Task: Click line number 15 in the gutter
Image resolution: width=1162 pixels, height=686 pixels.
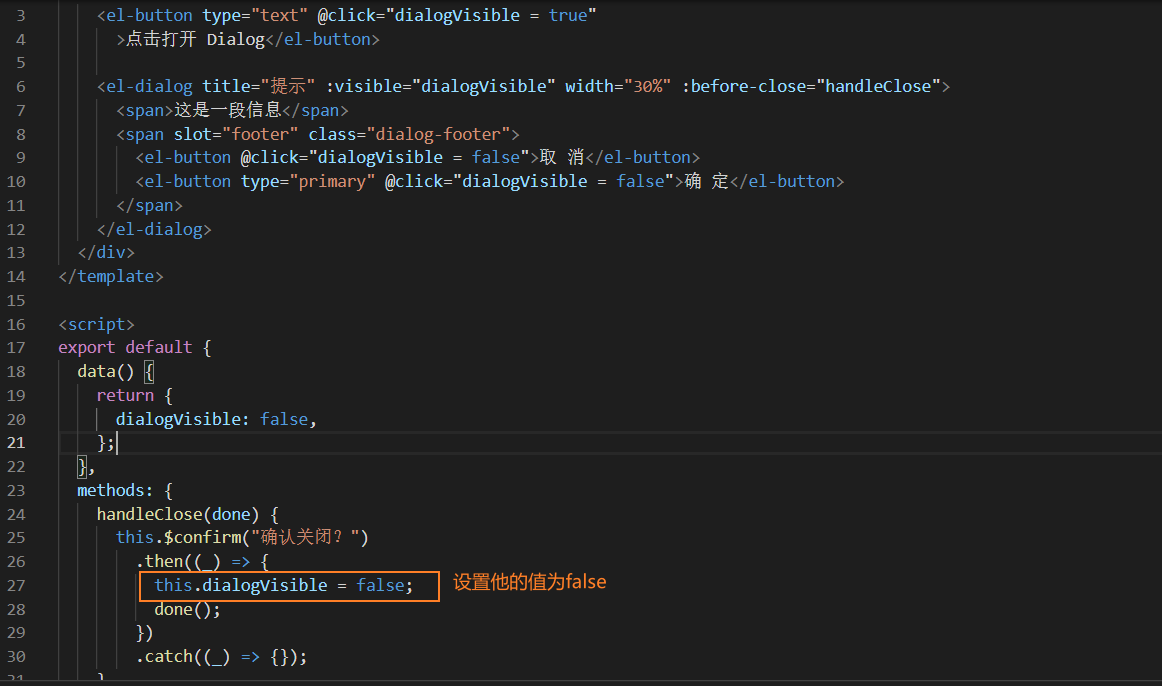Action: pos(16,301)
